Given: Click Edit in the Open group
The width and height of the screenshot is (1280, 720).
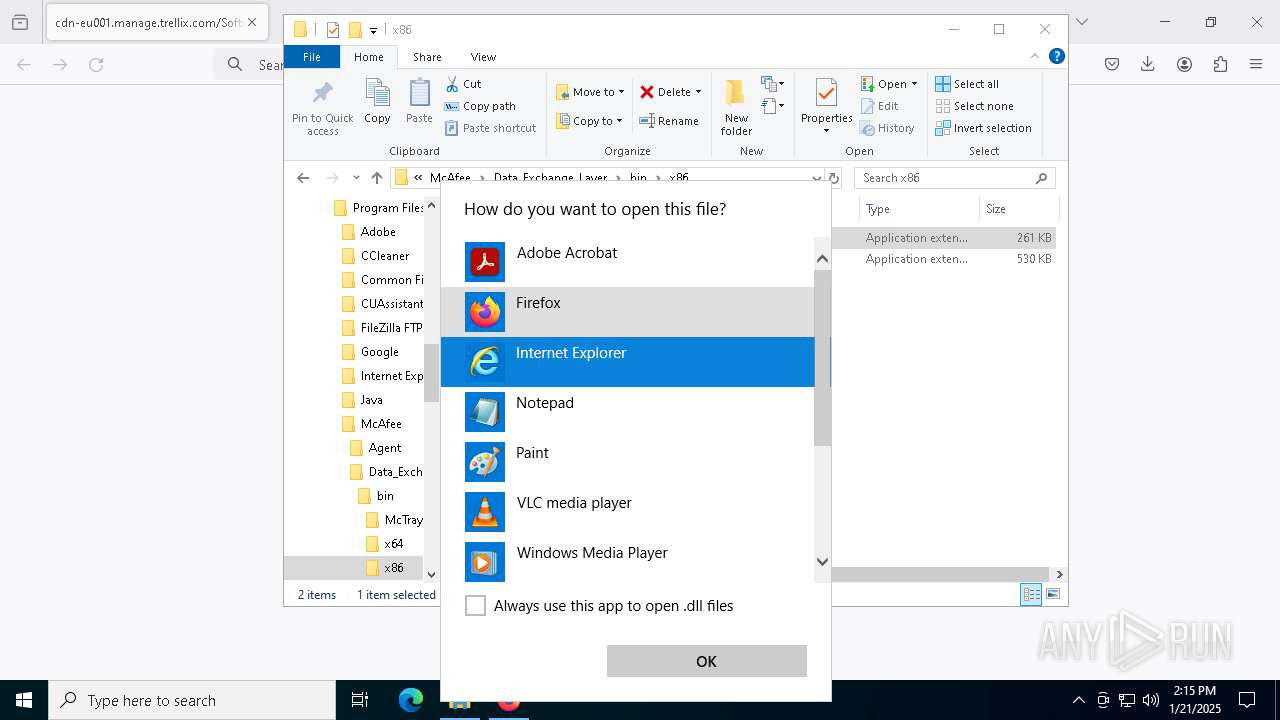Looking at the screenshot, I should click(x=879, y=106).
